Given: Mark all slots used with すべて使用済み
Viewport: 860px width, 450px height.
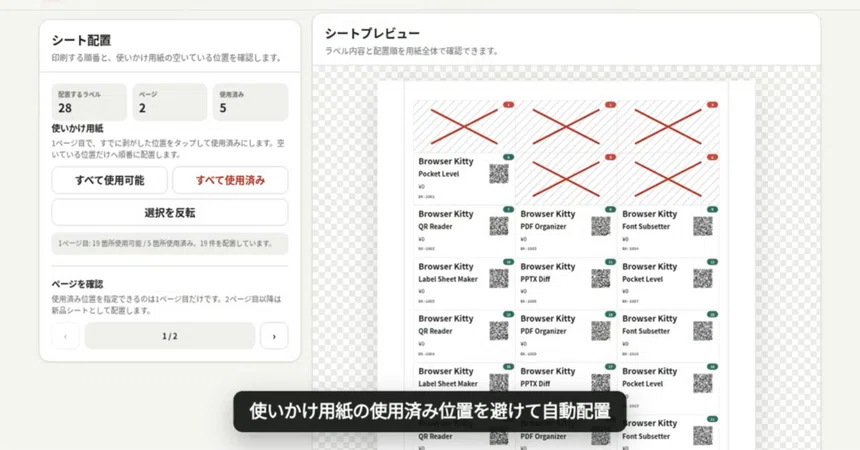Looking at the screenshot, I should (230, 180).
